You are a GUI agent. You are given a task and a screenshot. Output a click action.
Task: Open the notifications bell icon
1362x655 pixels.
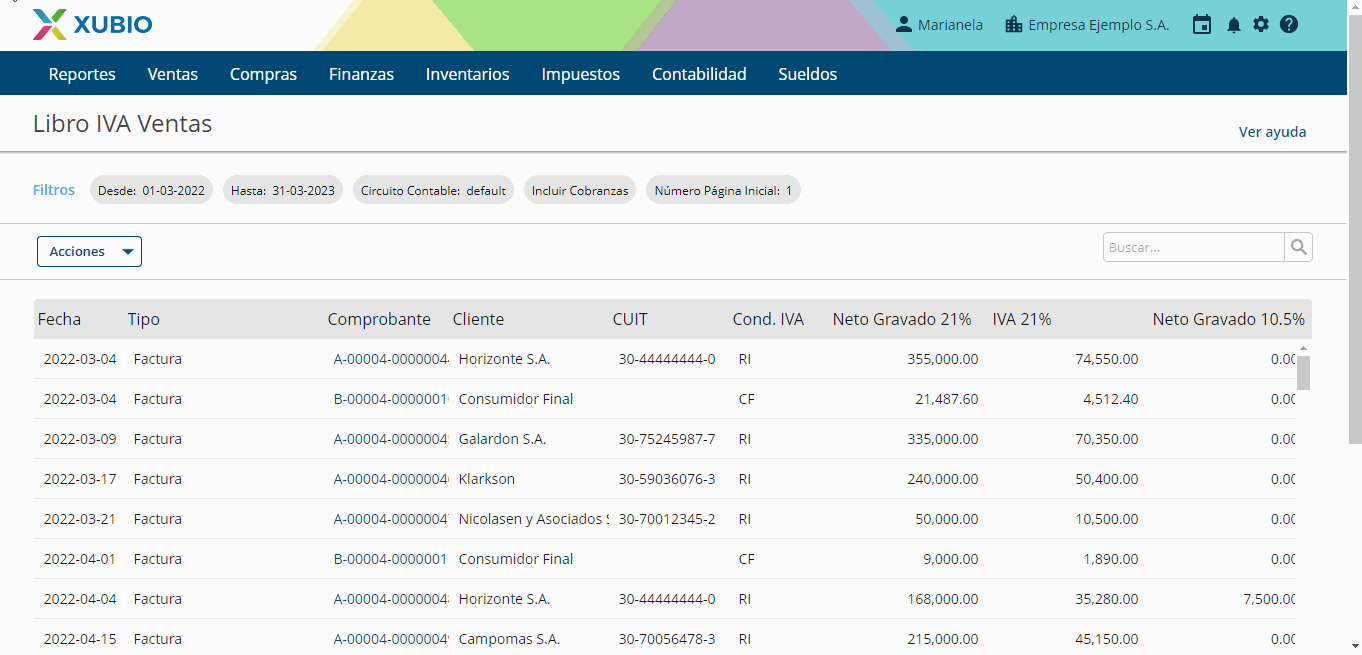(x=1234, y=25)
